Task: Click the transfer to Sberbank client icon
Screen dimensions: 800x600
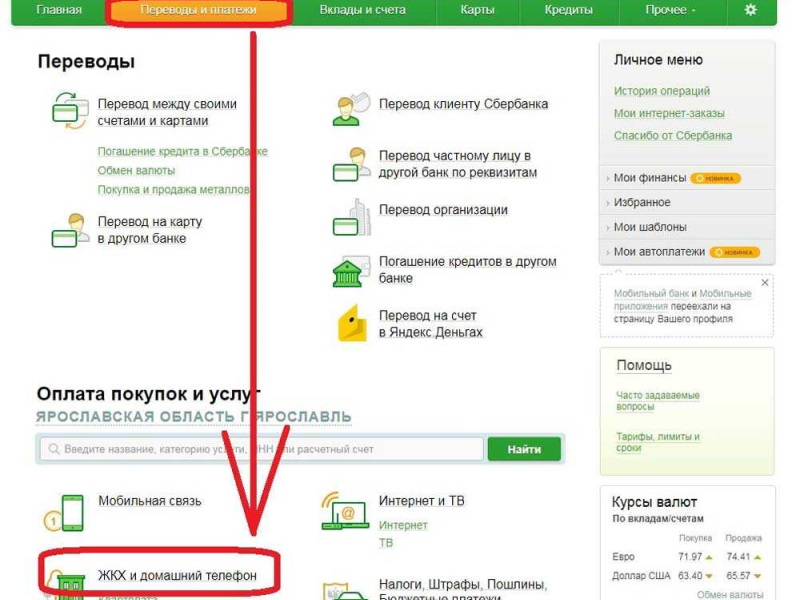Action: tap(350, 108)
